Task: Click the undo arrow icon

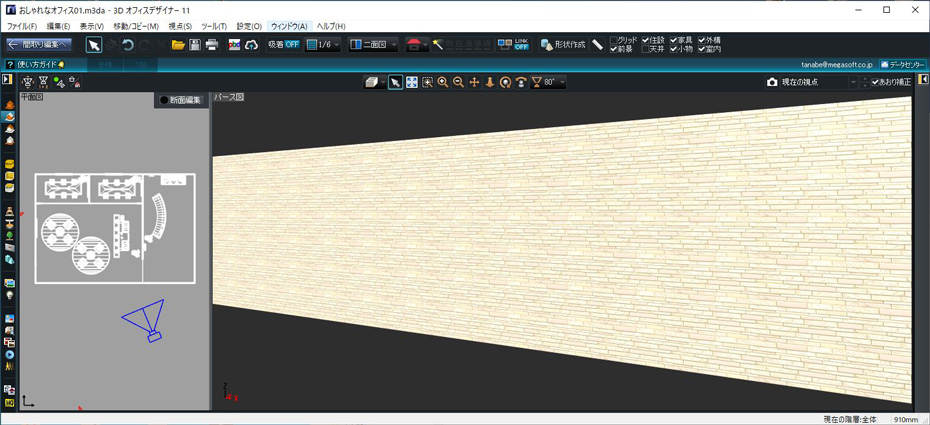Action: pyautogui.click(x=128, y=45)
